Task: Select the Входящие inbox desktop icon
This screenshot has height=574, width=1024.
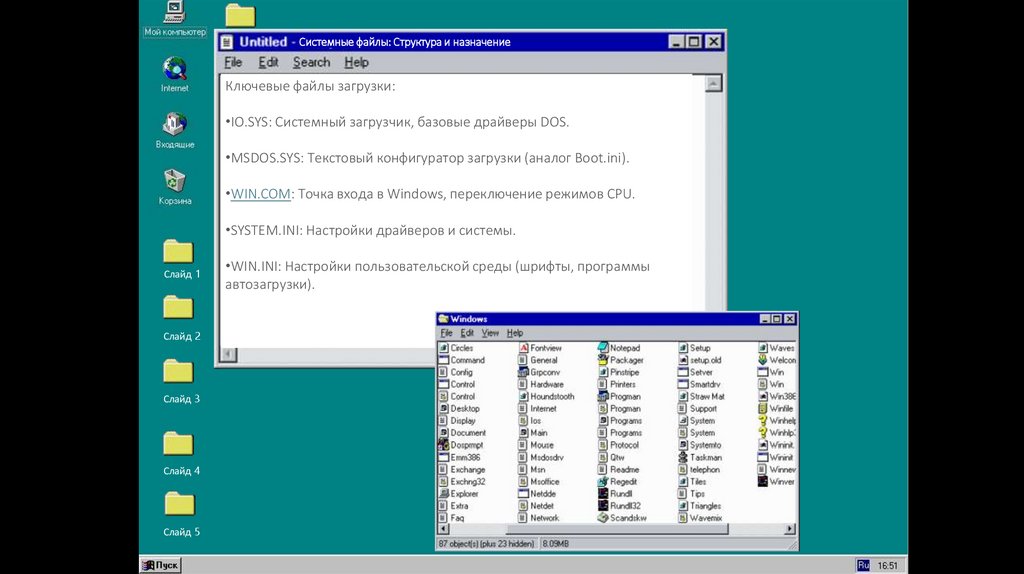Action: click(x=175, y=125)
